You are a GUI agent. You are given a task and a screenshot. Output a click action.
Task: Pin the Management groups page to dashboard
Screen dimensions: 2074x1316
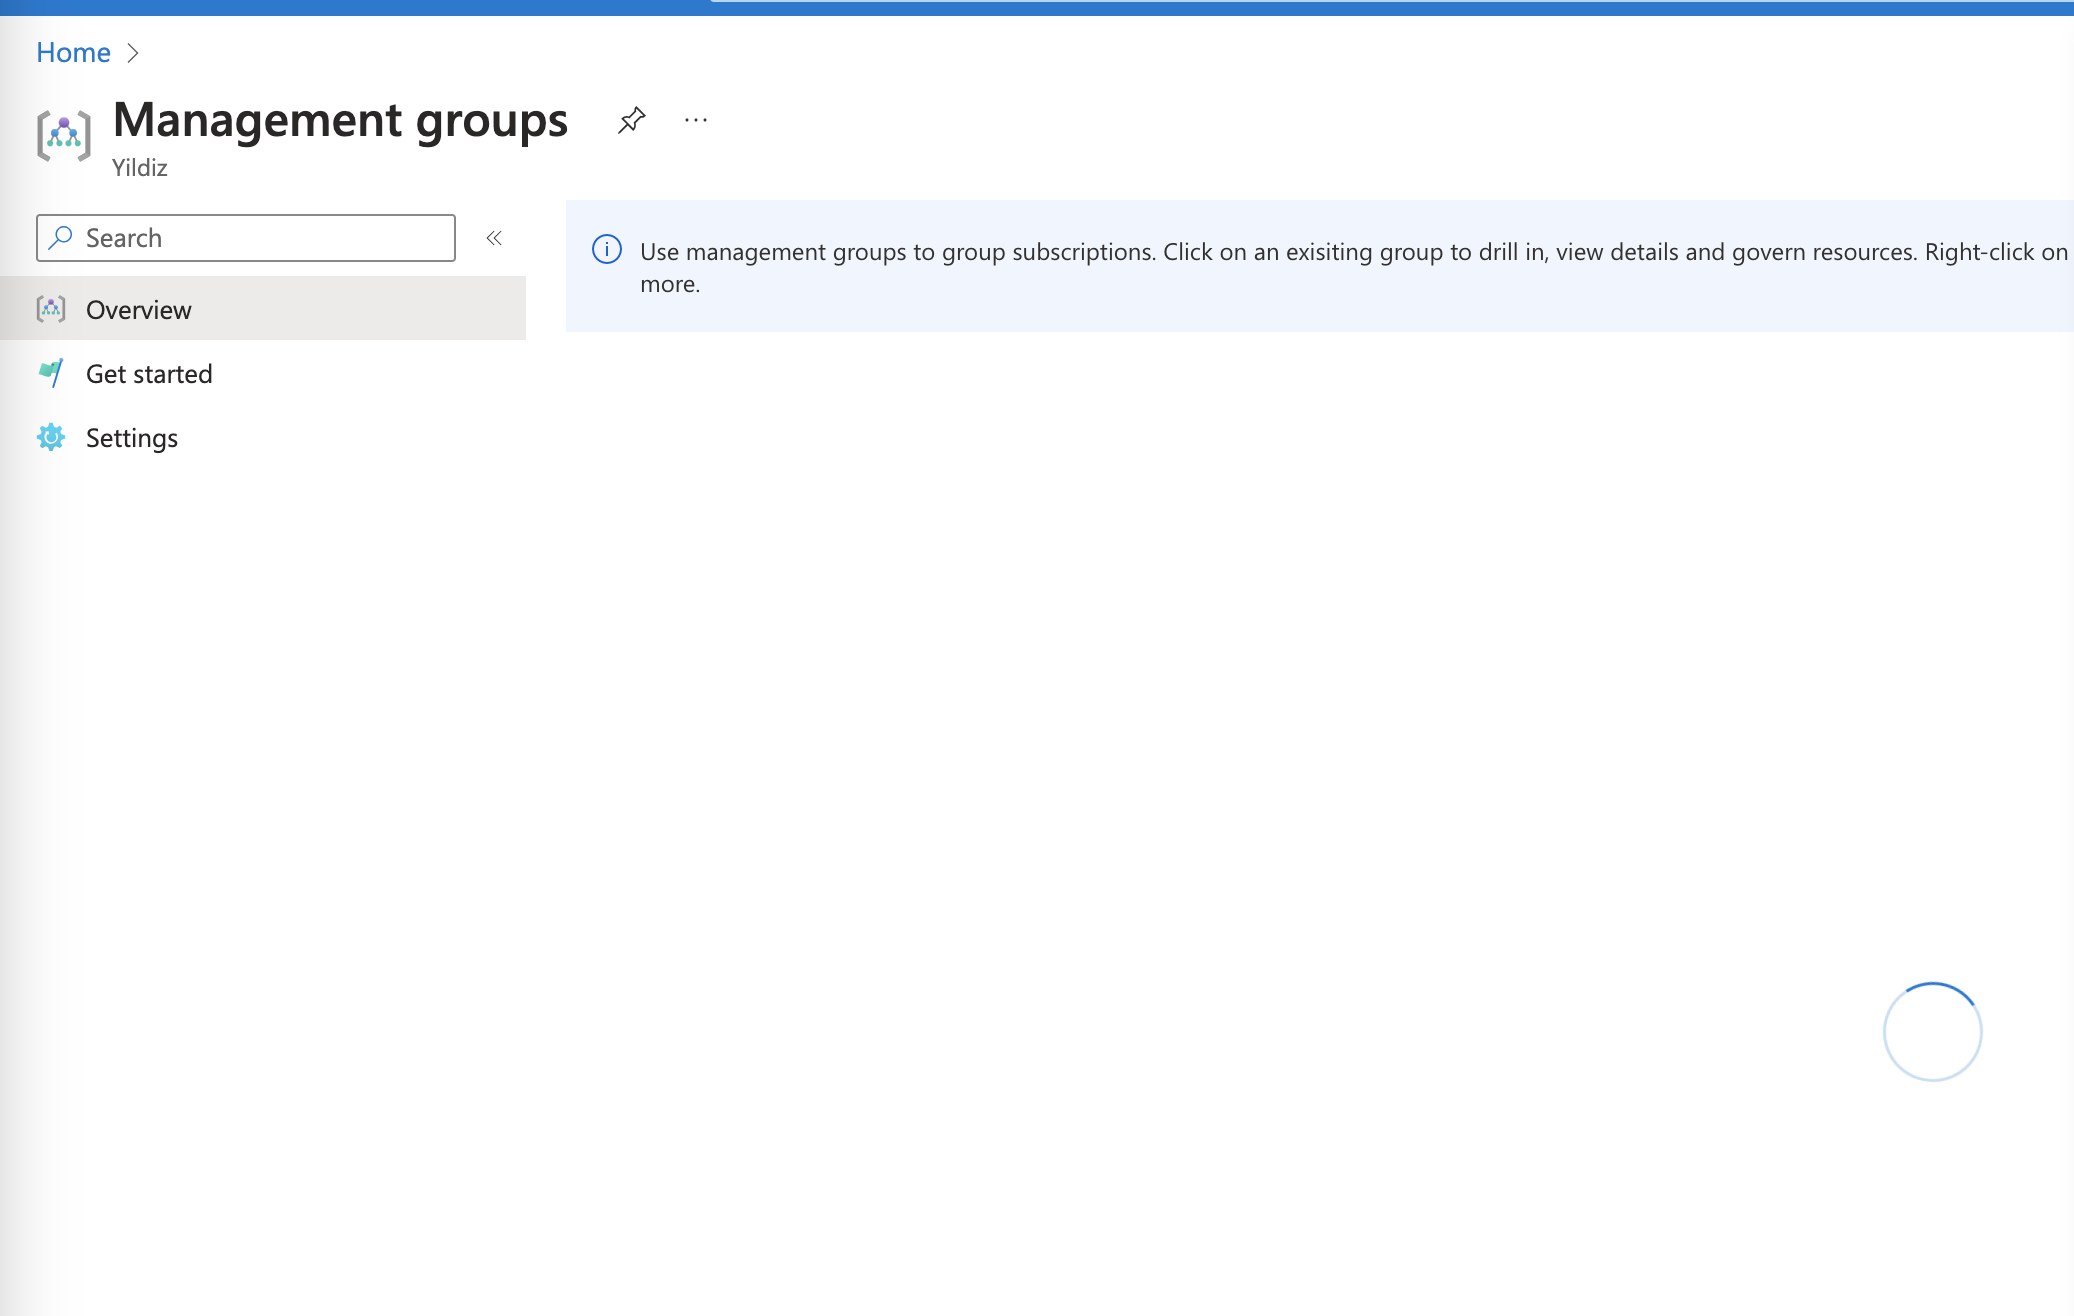632,120
